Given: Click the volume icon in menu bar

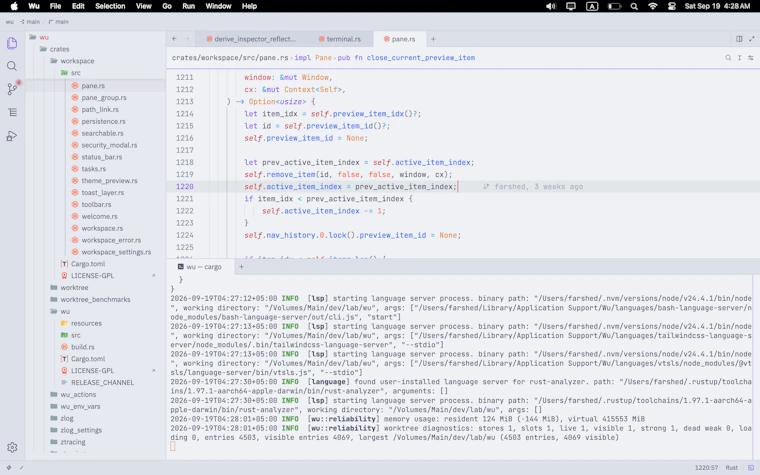Looking at the screenshot, I should click(551, 6).
